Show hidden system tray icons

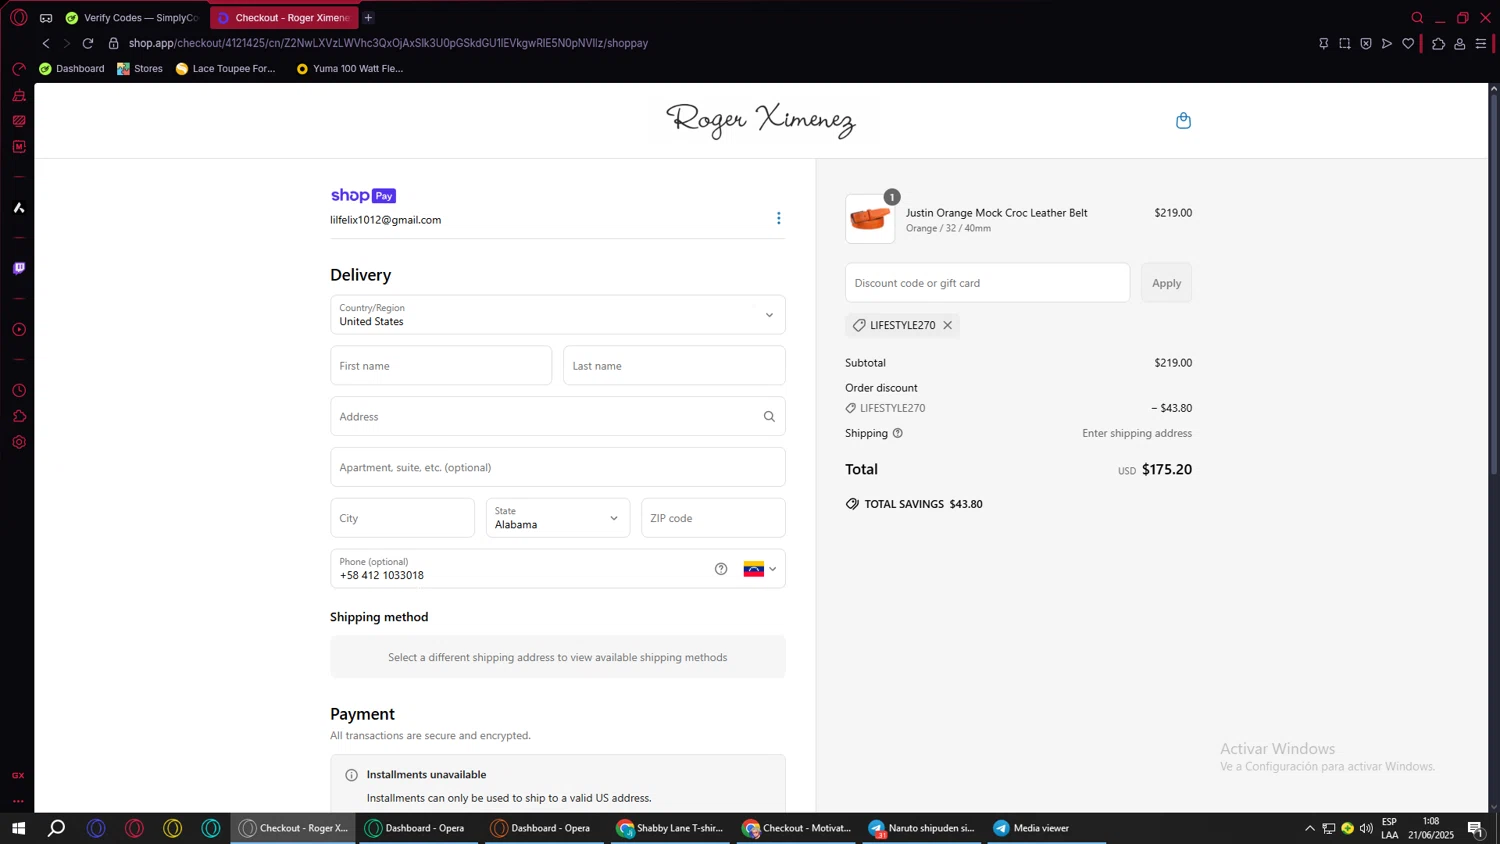pyautogui.click(x=1309, y=827)
